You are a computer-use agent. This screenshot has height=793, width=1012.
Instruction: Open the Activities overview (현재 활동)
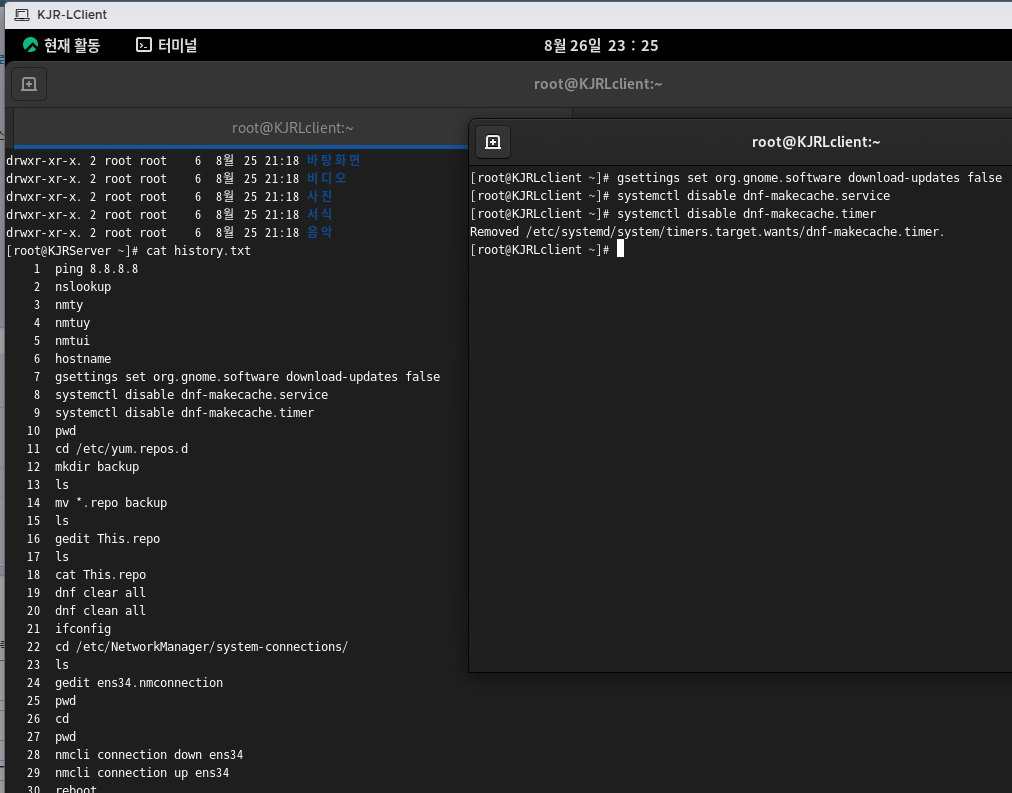(61, 45)
